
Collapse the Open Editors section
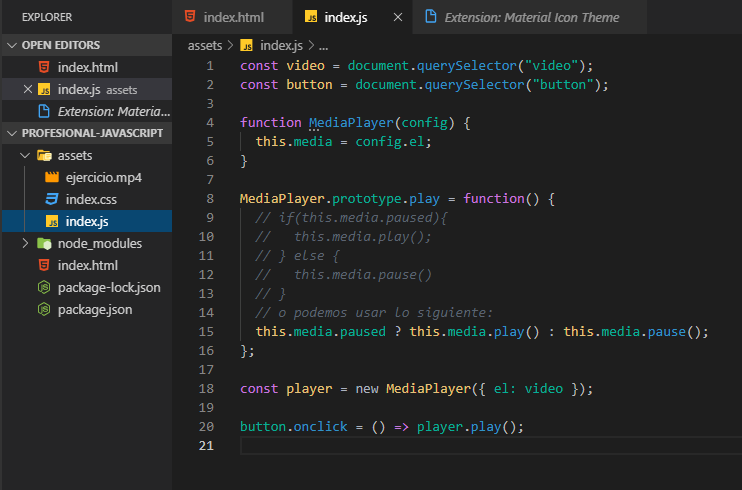pyautogui.click(x=12, y=45)
